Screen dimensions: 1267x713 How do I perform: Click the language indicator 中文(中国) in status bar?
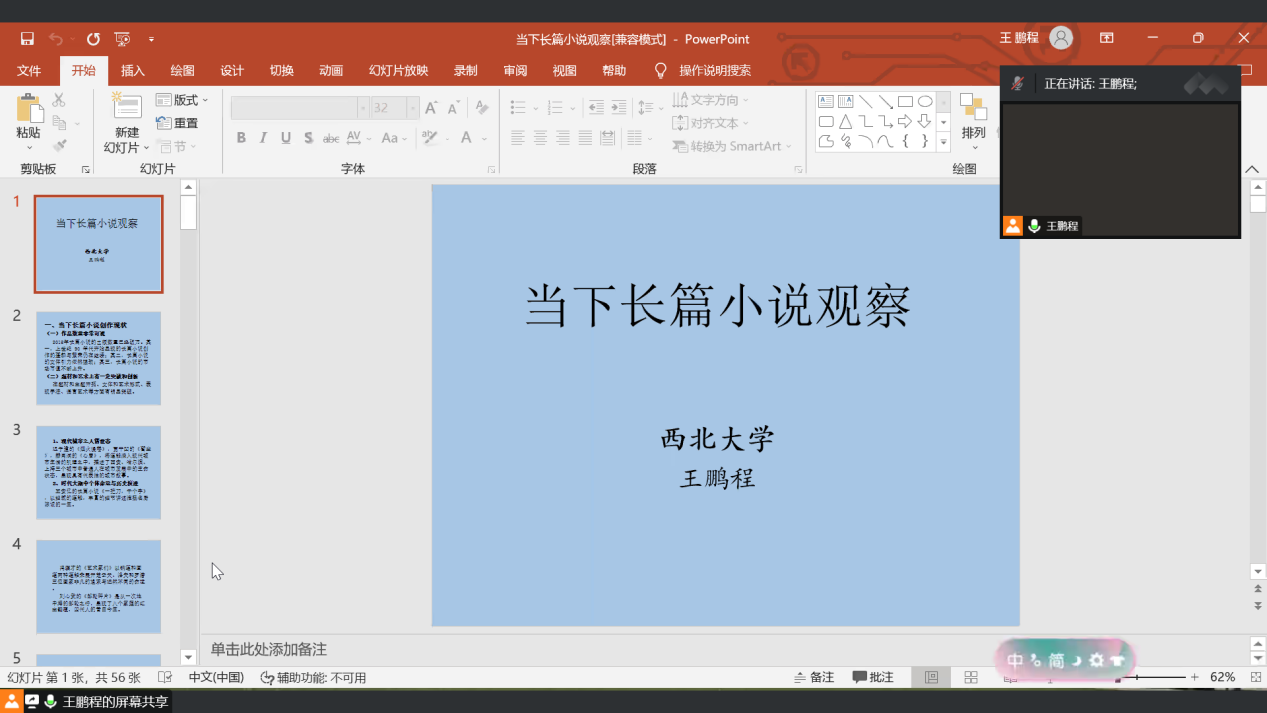(x=216, y=677)
